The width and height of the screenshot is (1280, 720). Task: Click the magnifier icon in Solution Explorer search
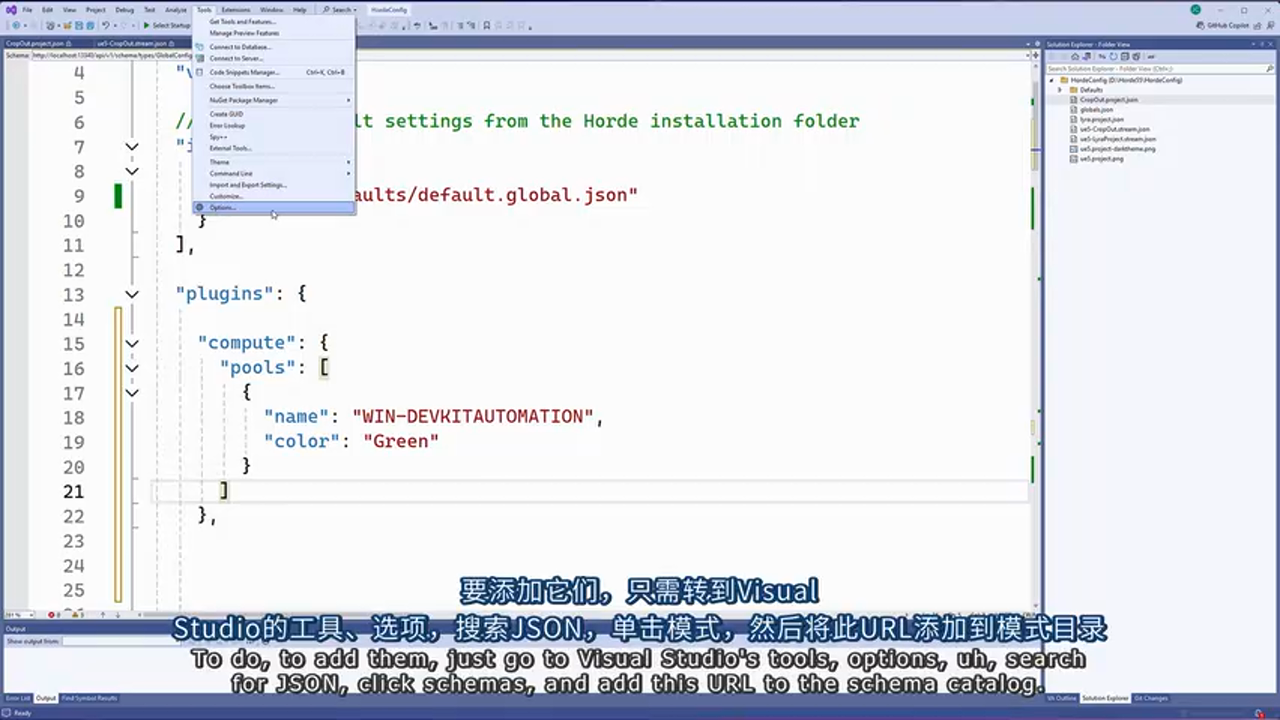point(1269,68)
